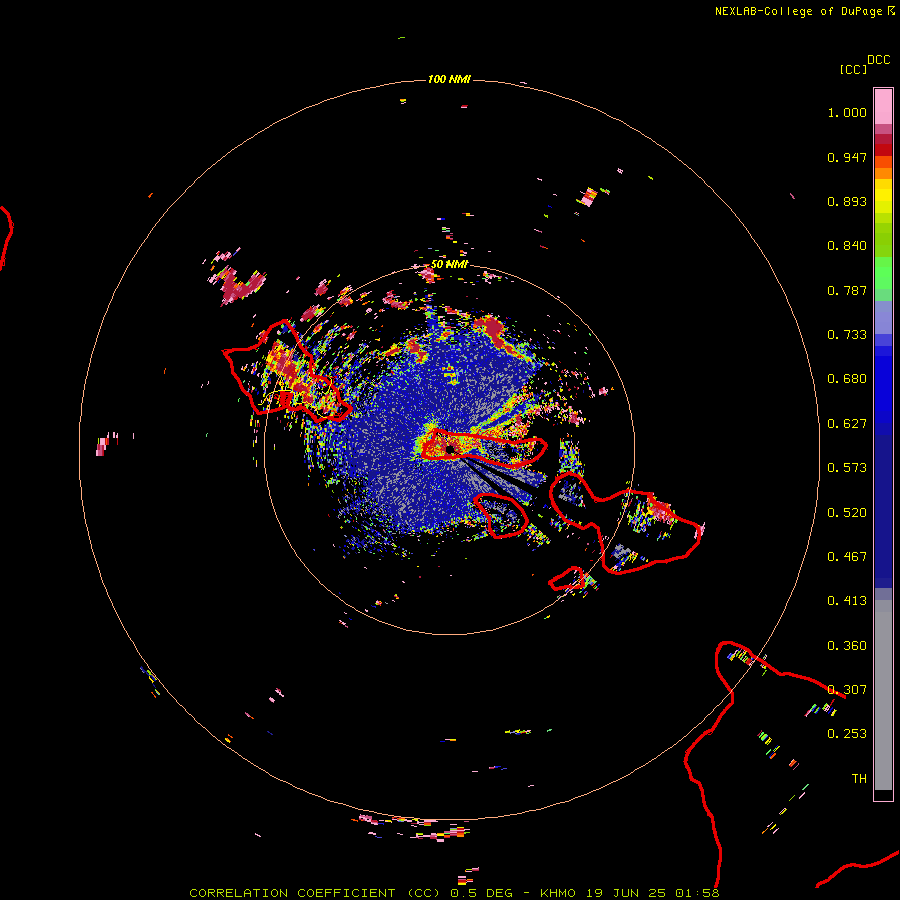Click the 0.253 color scale value
The width and height of the screenshot is (900, 900).
847,734
